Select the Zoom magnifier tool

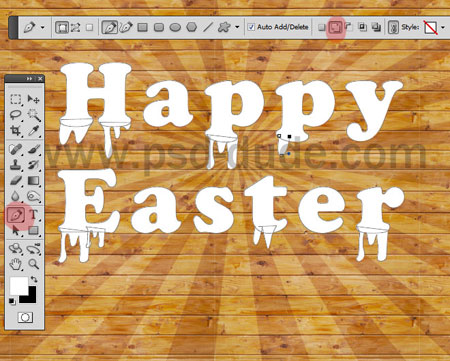pyautogui.click(x=33, y=264)
